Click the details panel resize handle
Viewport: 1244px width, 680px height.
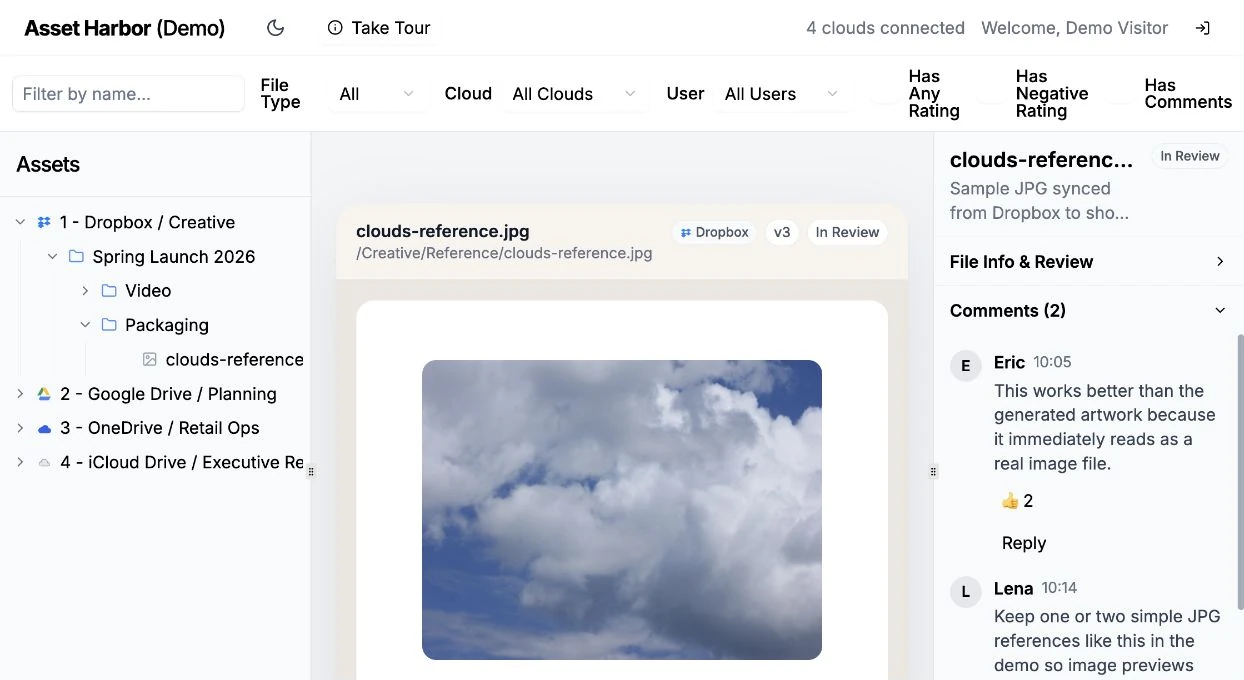[933, 471]
